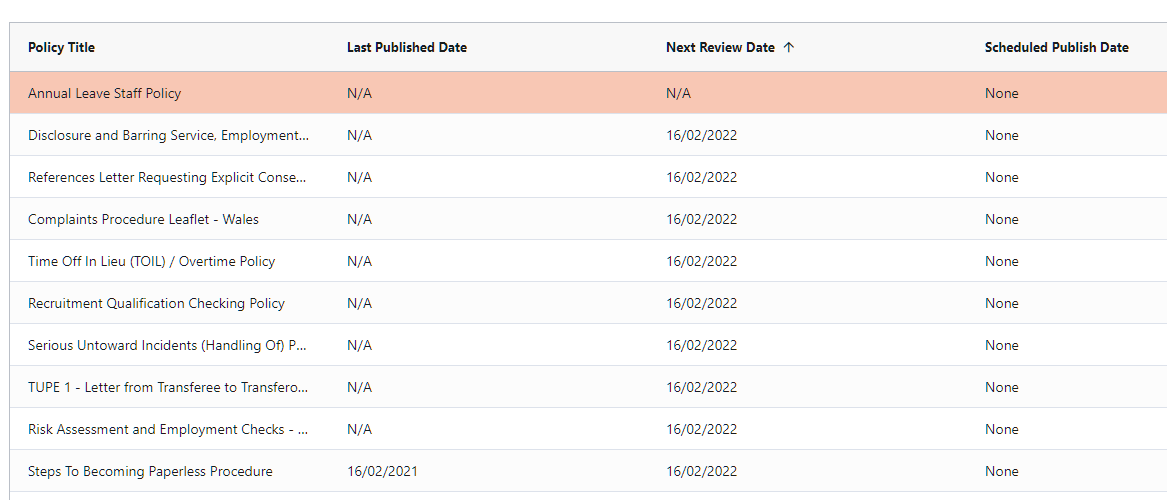Open Serious Untoward Incidents policy
This screenshot has width=1167, height=500.
point(167,345)
